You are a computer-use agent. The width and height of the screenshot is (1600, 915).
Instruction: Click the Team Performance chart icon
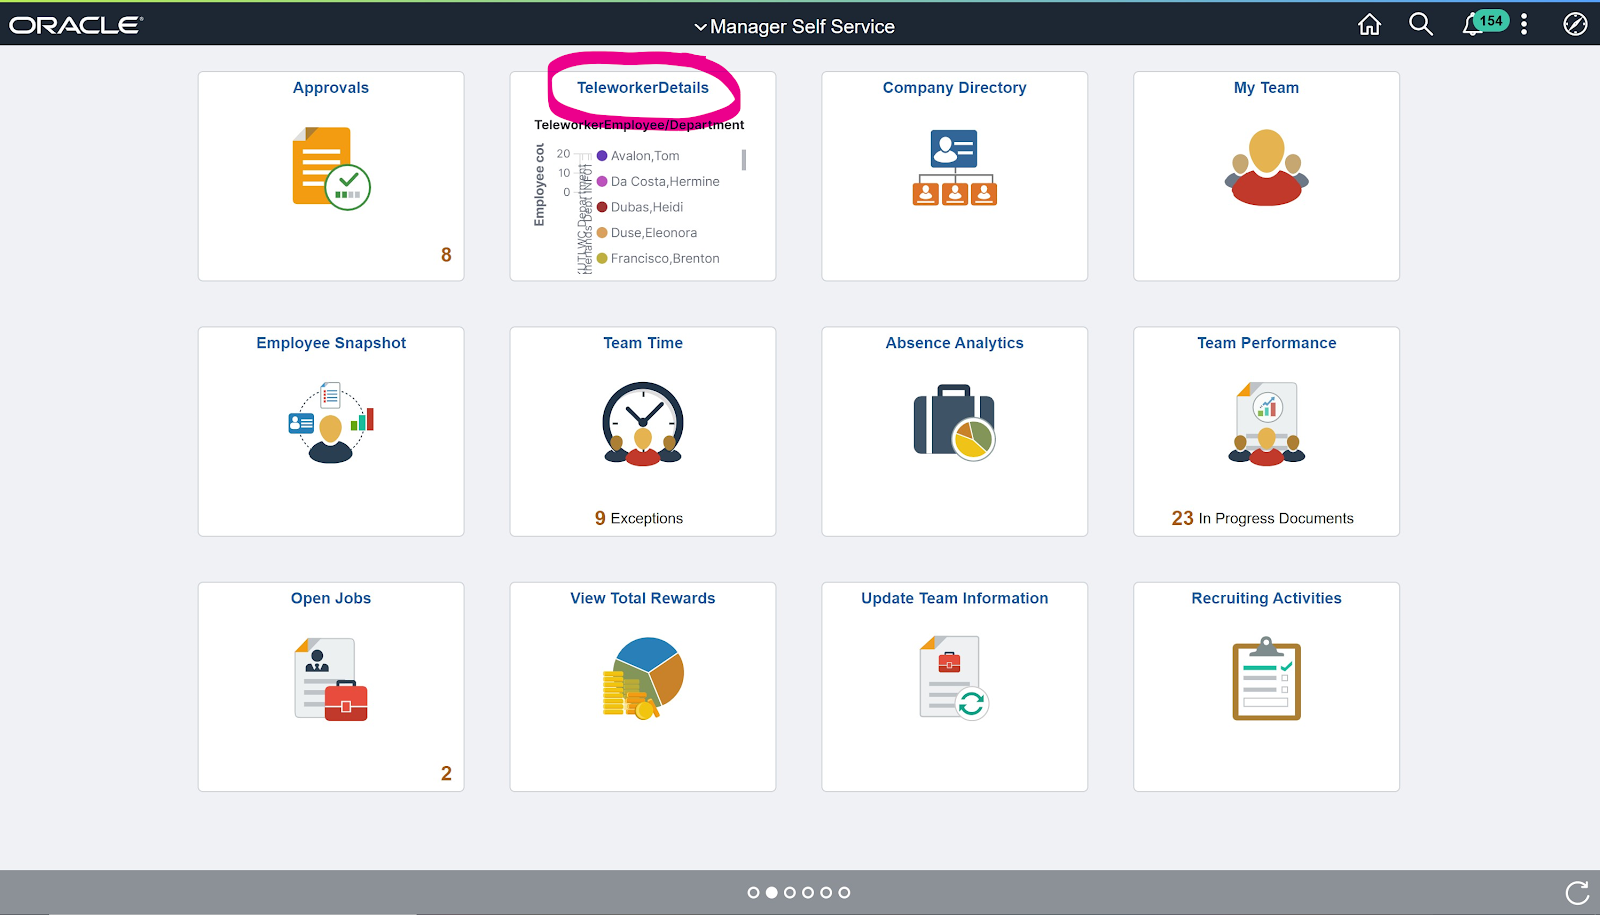[1266, 424]
